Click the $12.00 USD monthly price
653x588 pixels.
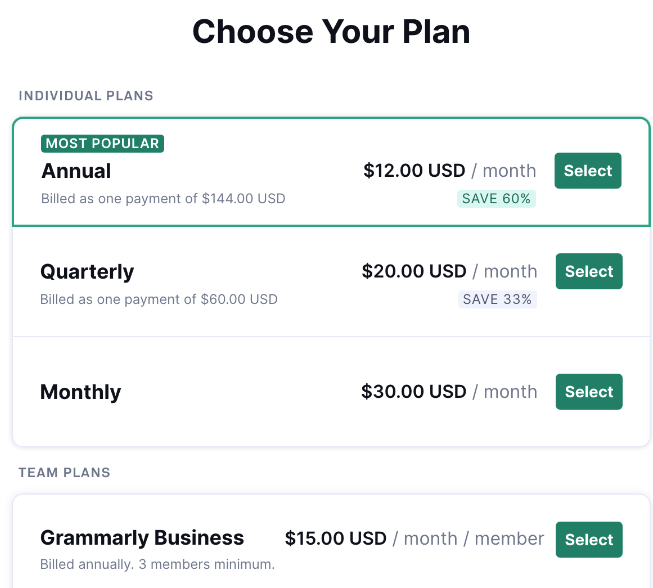pos(414,171)
